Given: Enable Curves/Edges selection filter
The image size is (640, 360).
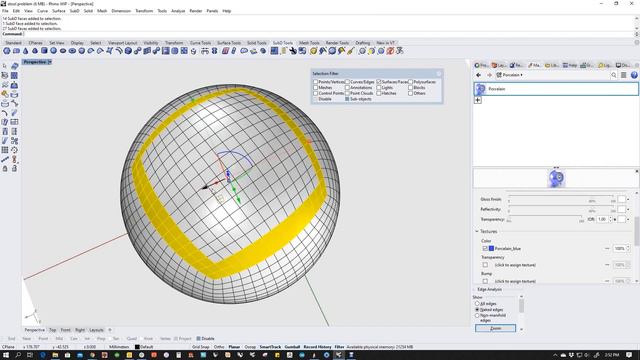Looking at the screenshot, I should (x=347, y=82).
